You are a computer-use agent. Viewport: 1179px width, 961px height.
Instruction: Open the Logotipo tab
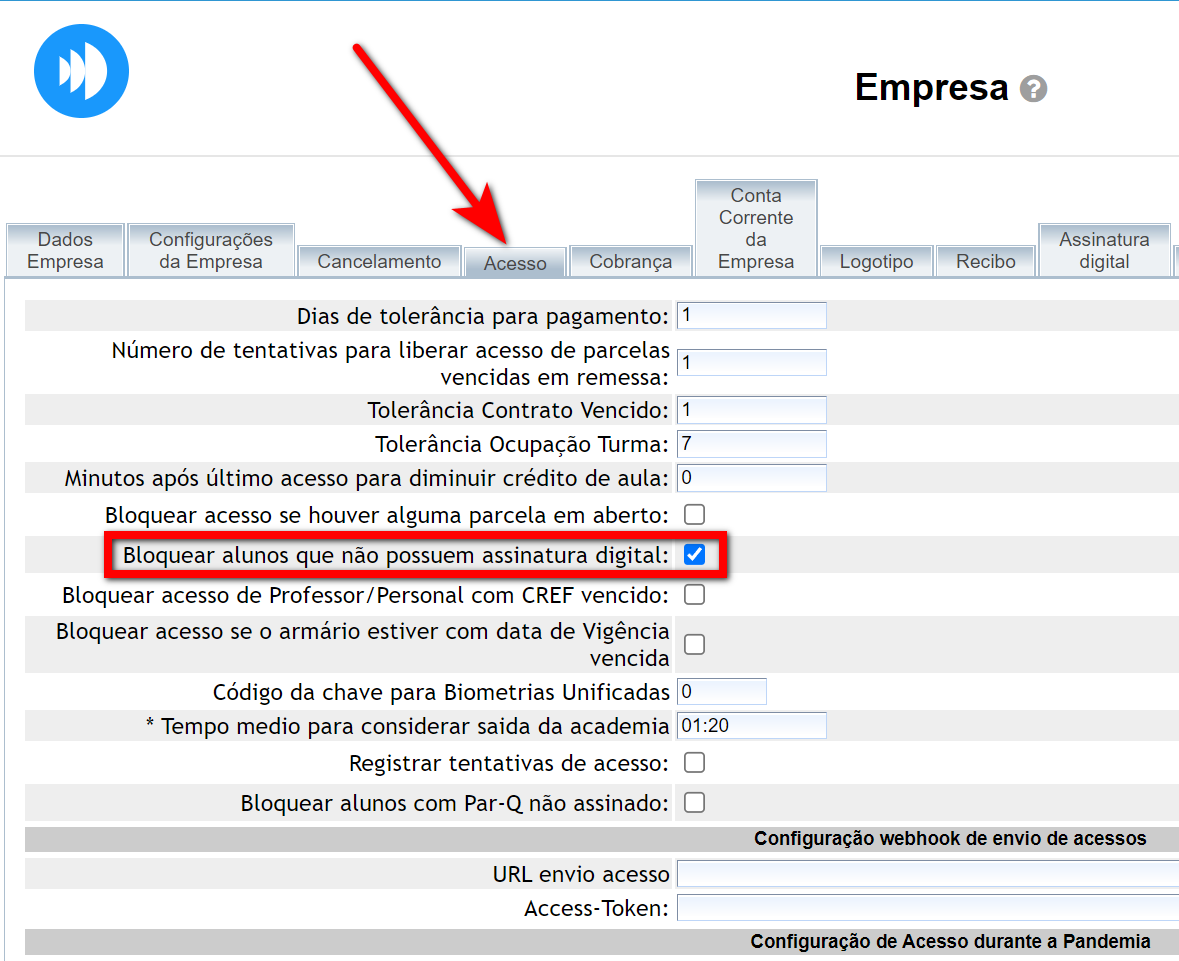click(876, 261)
